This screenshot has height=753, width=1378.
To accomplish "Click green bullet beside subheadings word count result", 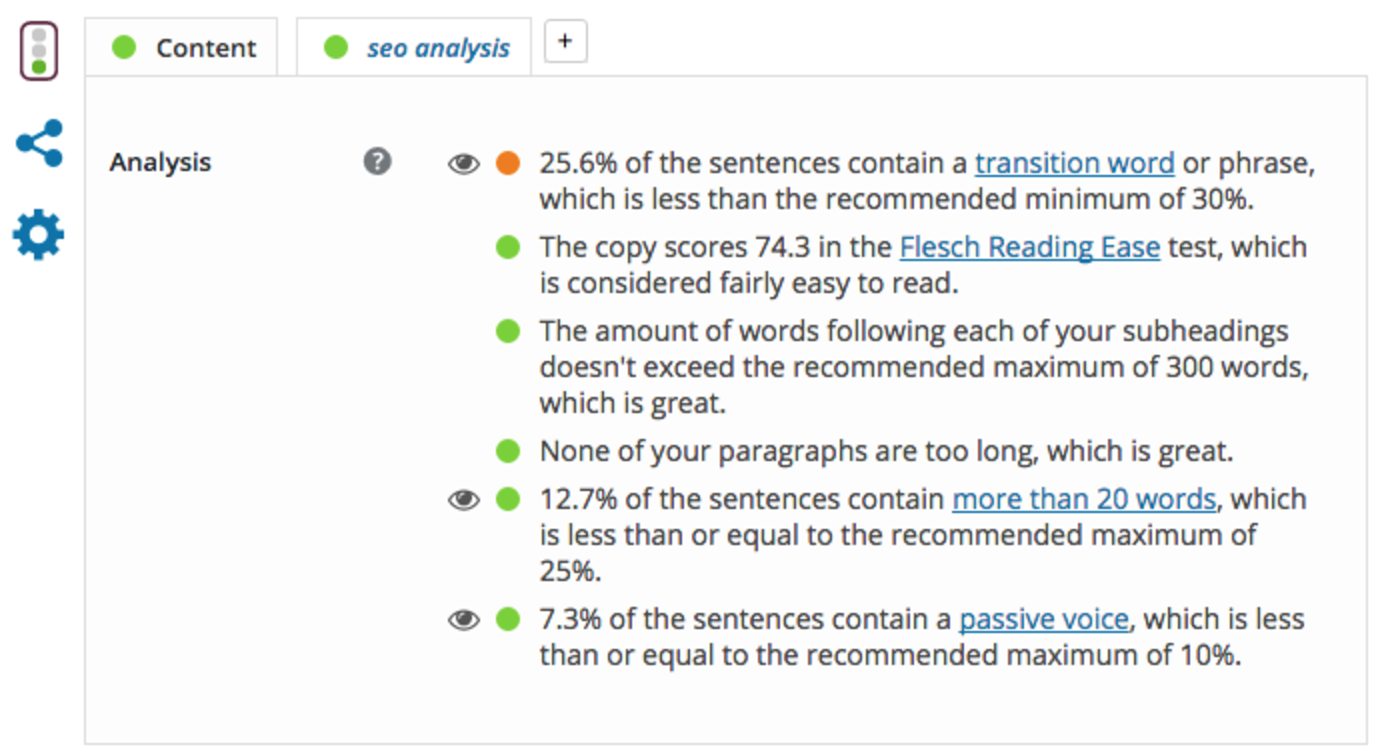I will pyautogui.click(x=508, y=331).
